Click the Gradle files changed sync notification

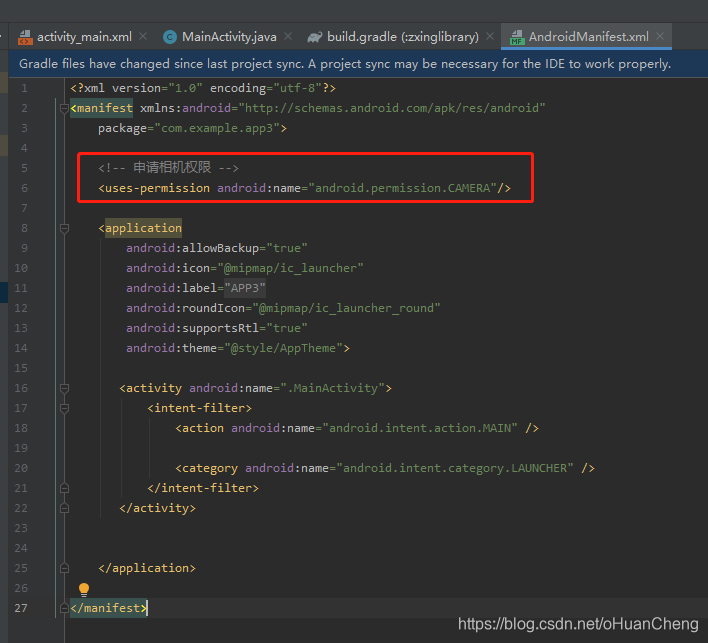click(345, 64)
